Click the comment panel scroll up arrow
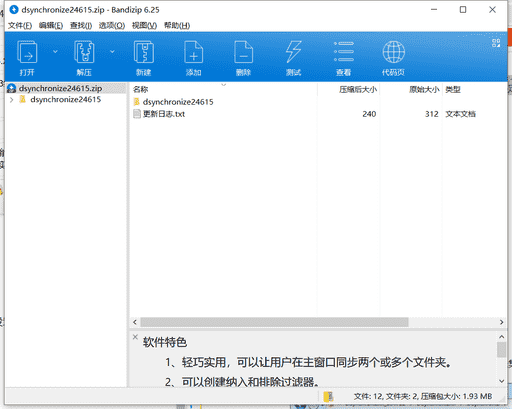The image size is (512, 409). [501, 337]
